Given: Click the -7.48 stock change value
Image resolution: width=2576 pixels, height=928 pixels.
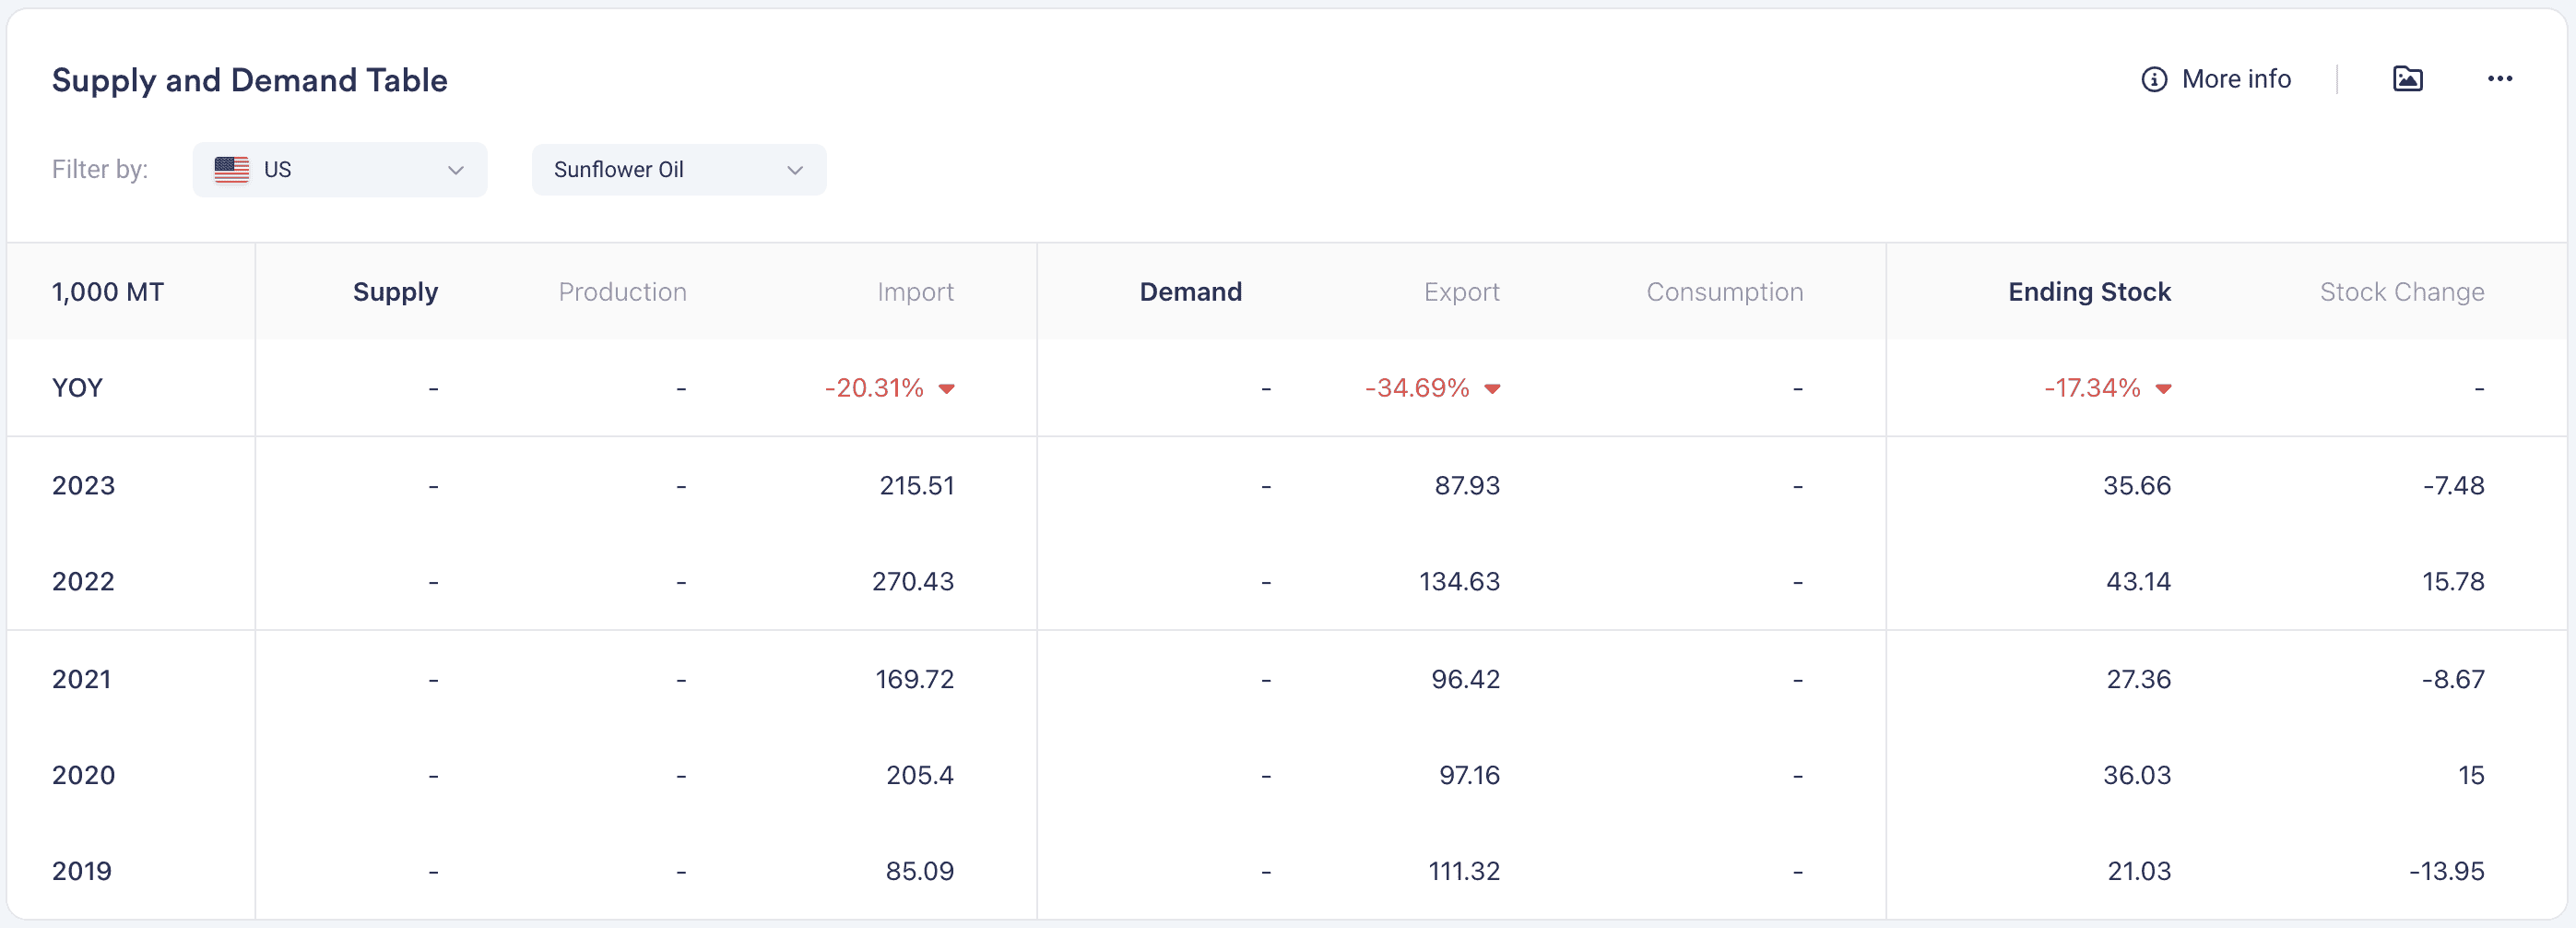Looking at the screenshot, I should tap(2453, 485).
